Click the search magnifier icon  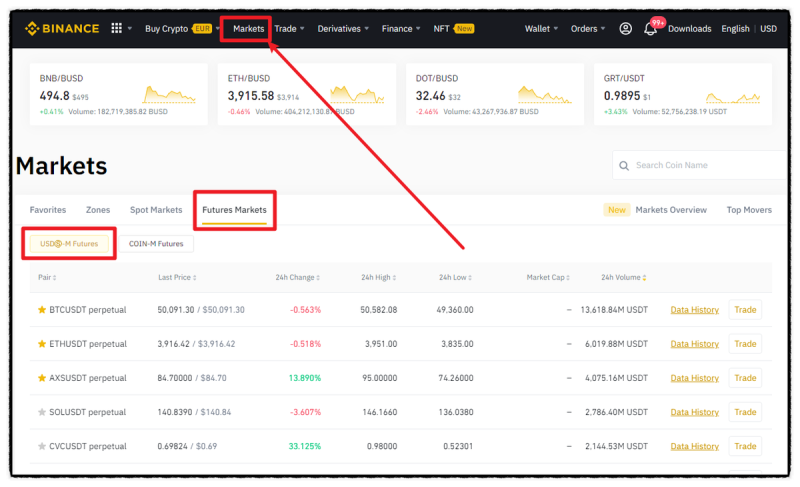[624, 165]
